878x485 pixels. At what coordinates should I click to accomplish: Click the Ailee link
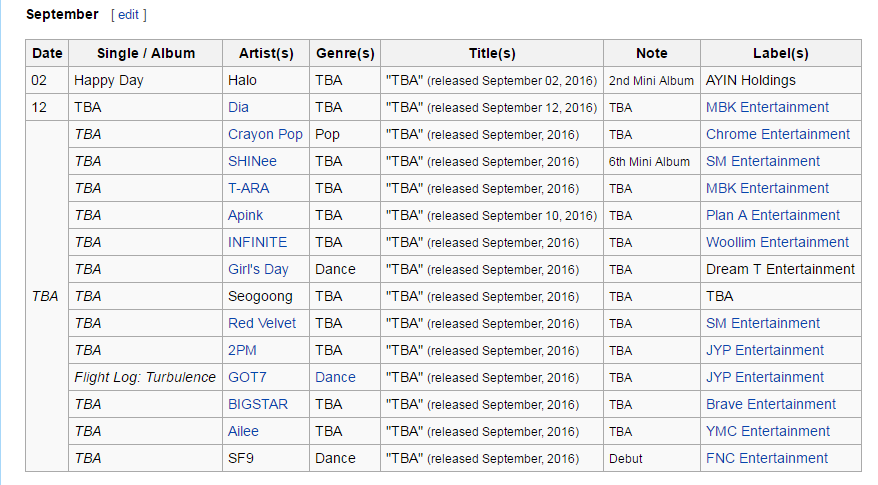243,431
